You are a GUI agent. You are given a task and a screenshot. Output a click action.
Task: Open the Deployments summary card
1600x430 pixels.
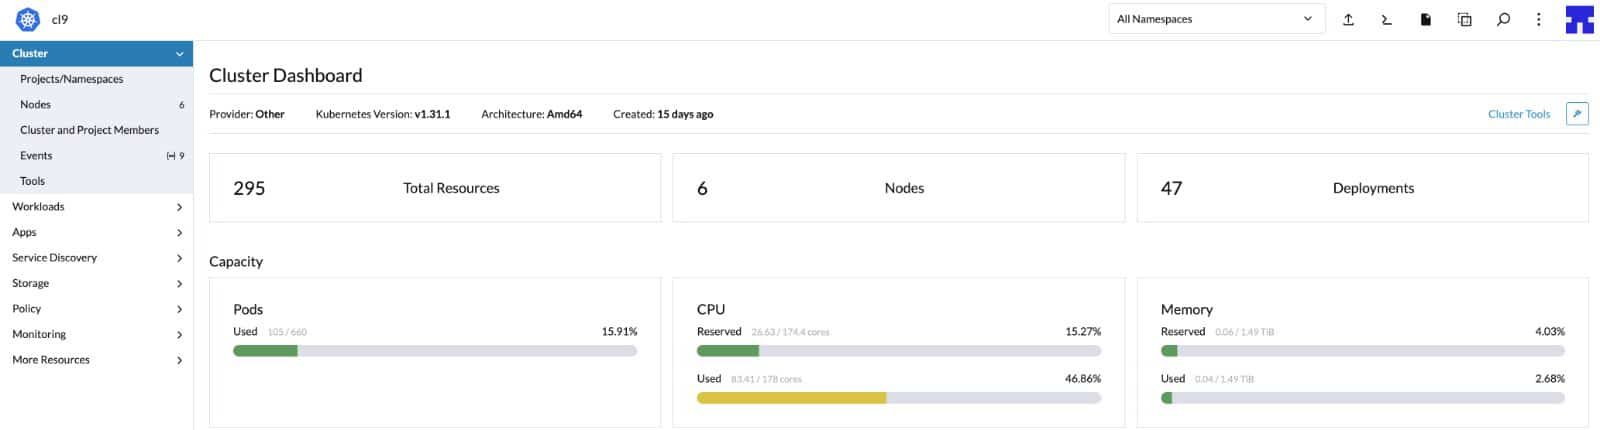[x=1362, y=188]
